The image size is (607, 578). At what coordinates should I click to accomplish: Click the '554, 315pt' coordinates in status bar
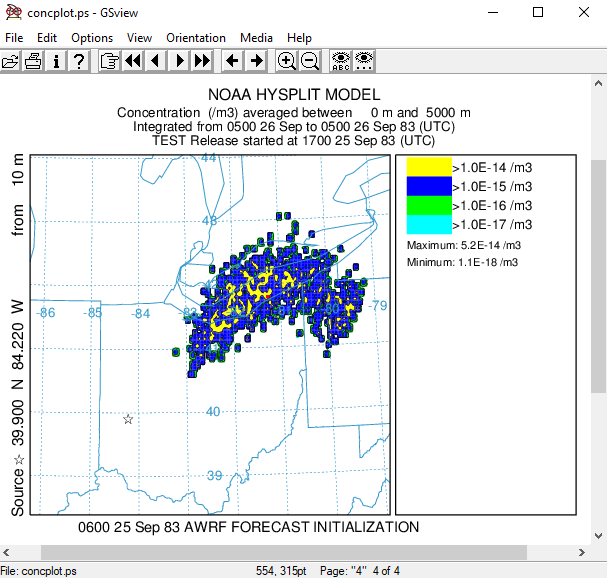pyautogui.click(x=281, y=571)
